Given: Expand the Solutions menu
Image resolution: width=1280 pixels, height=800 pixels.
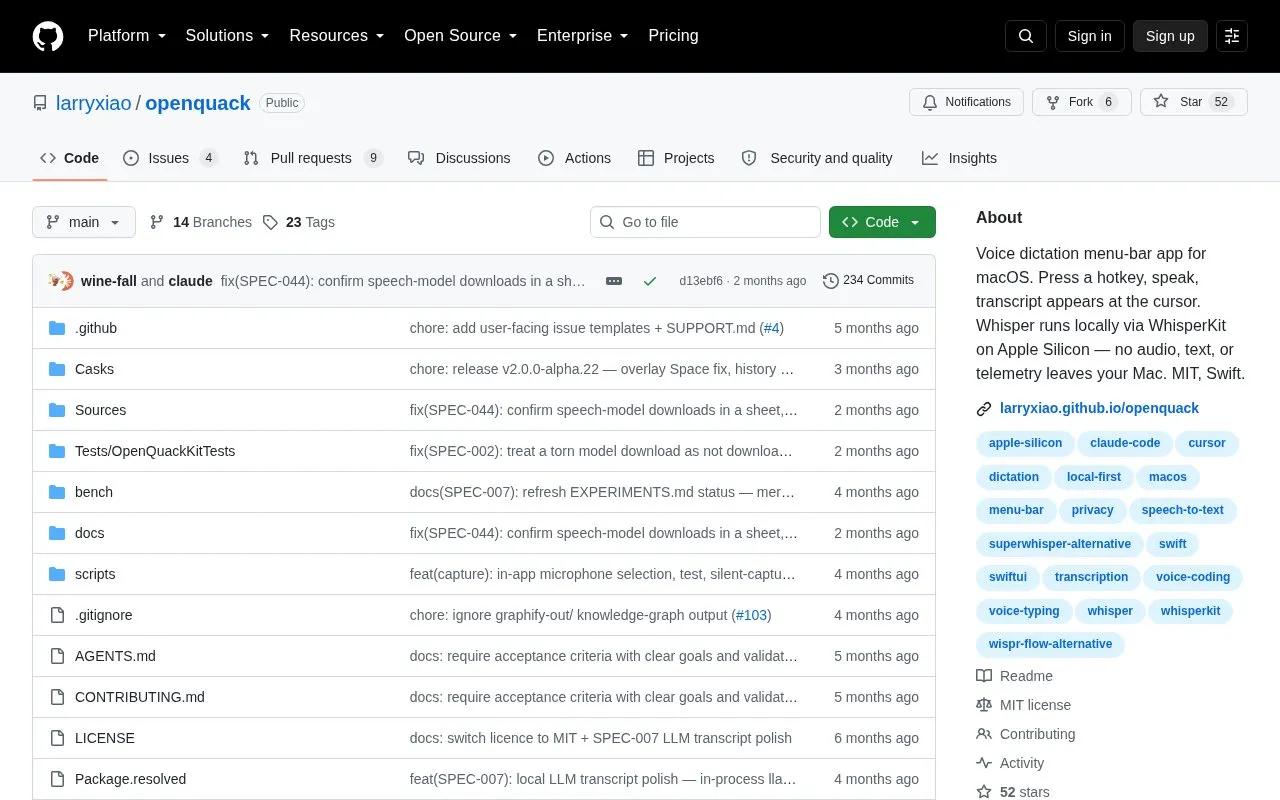Looking at the screenshot, I should [227, 36].
